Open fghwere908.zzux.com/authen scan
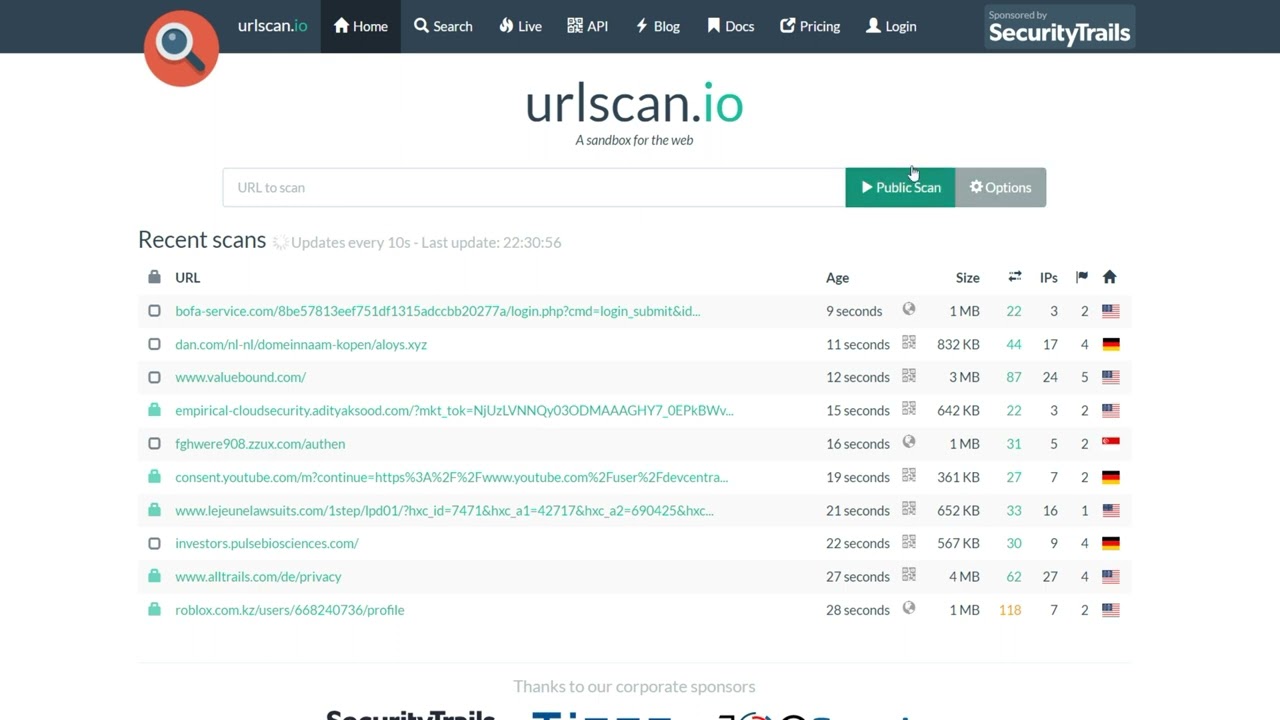 coord(260,443)
